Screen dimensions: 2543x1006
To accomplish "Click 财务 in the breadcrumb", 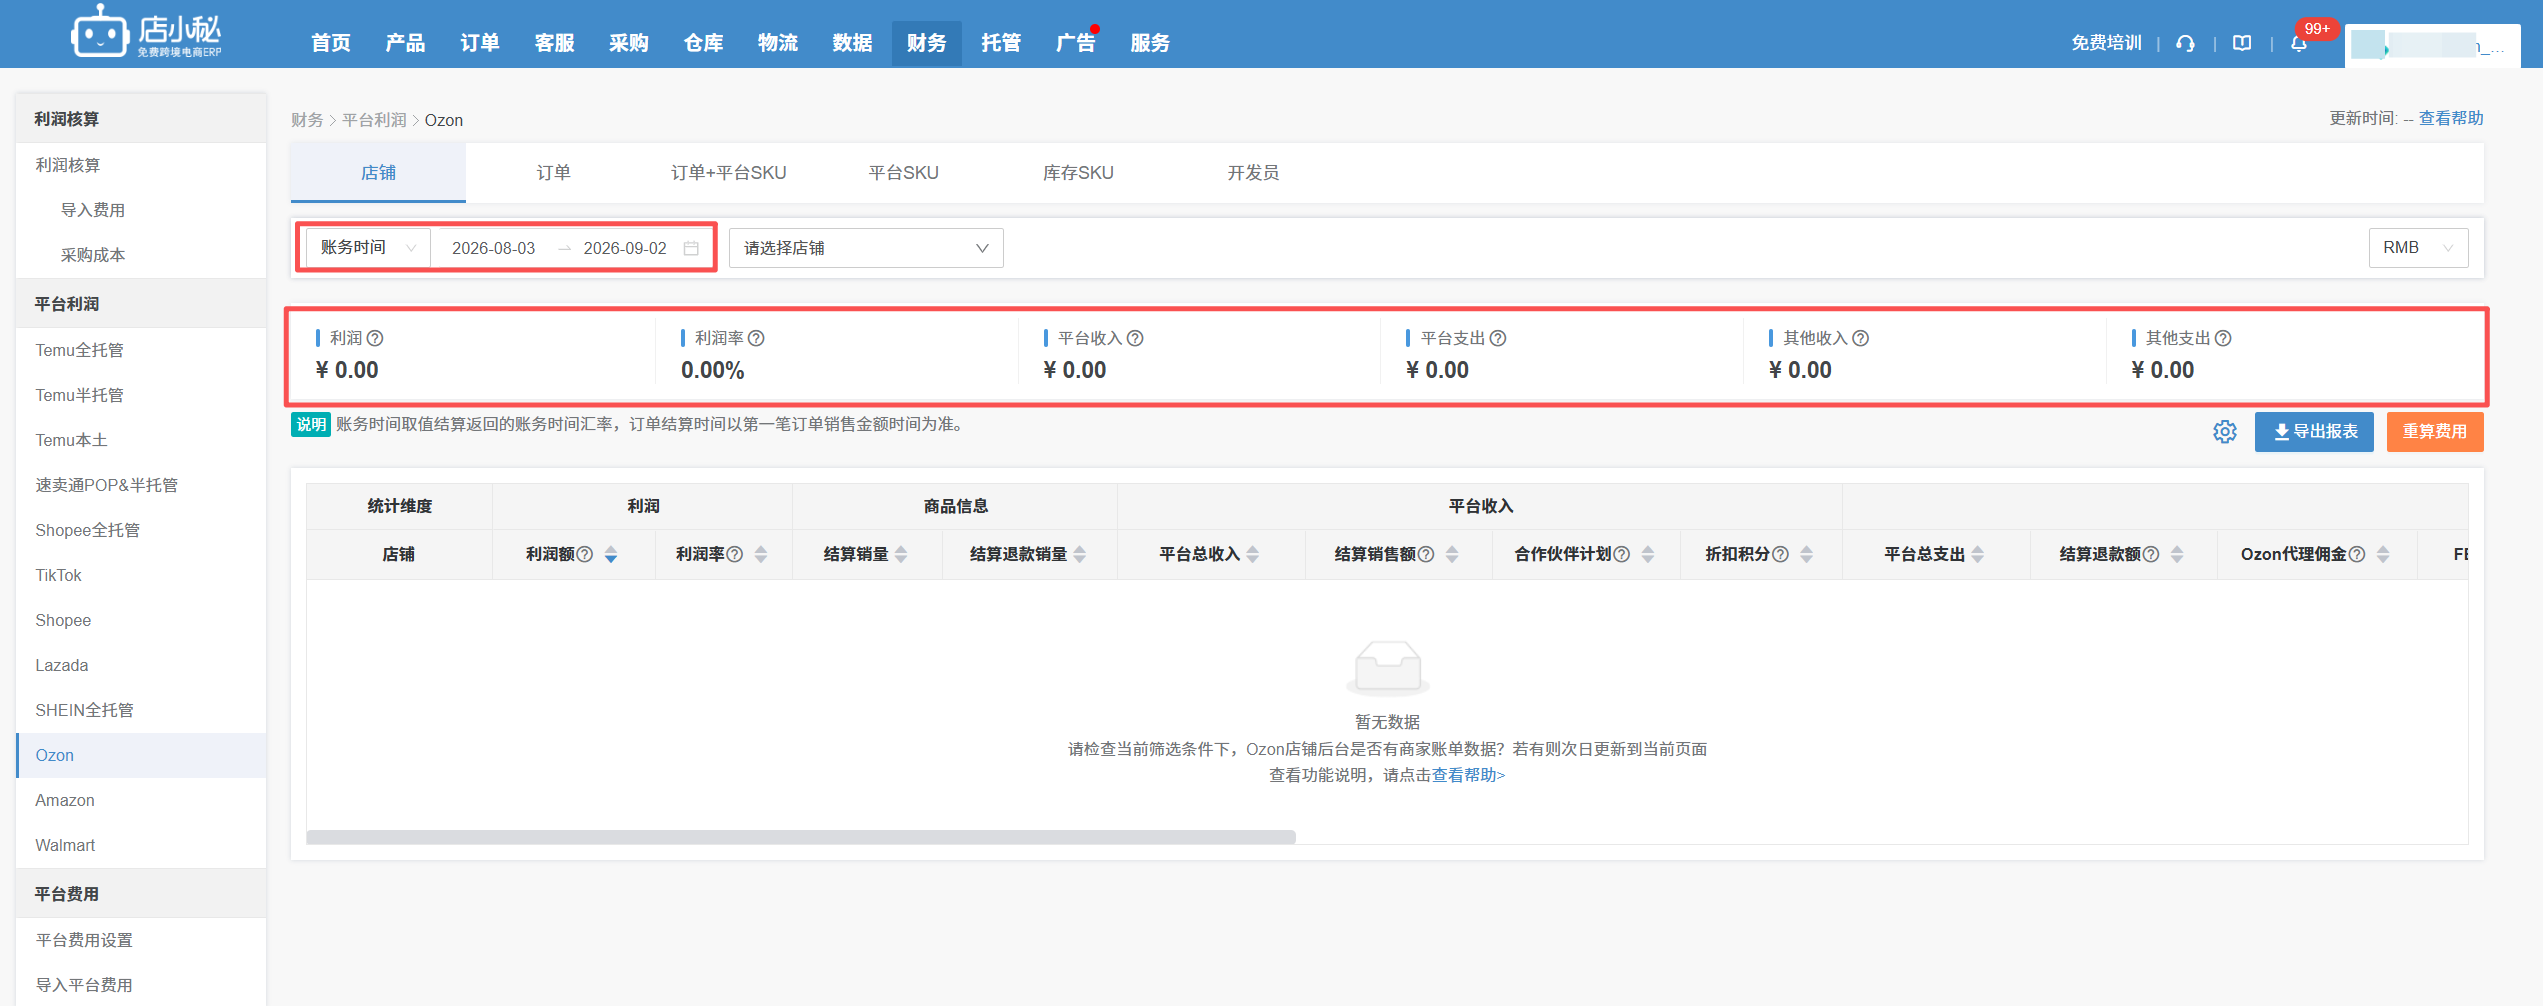I will [x=307, y=120].
